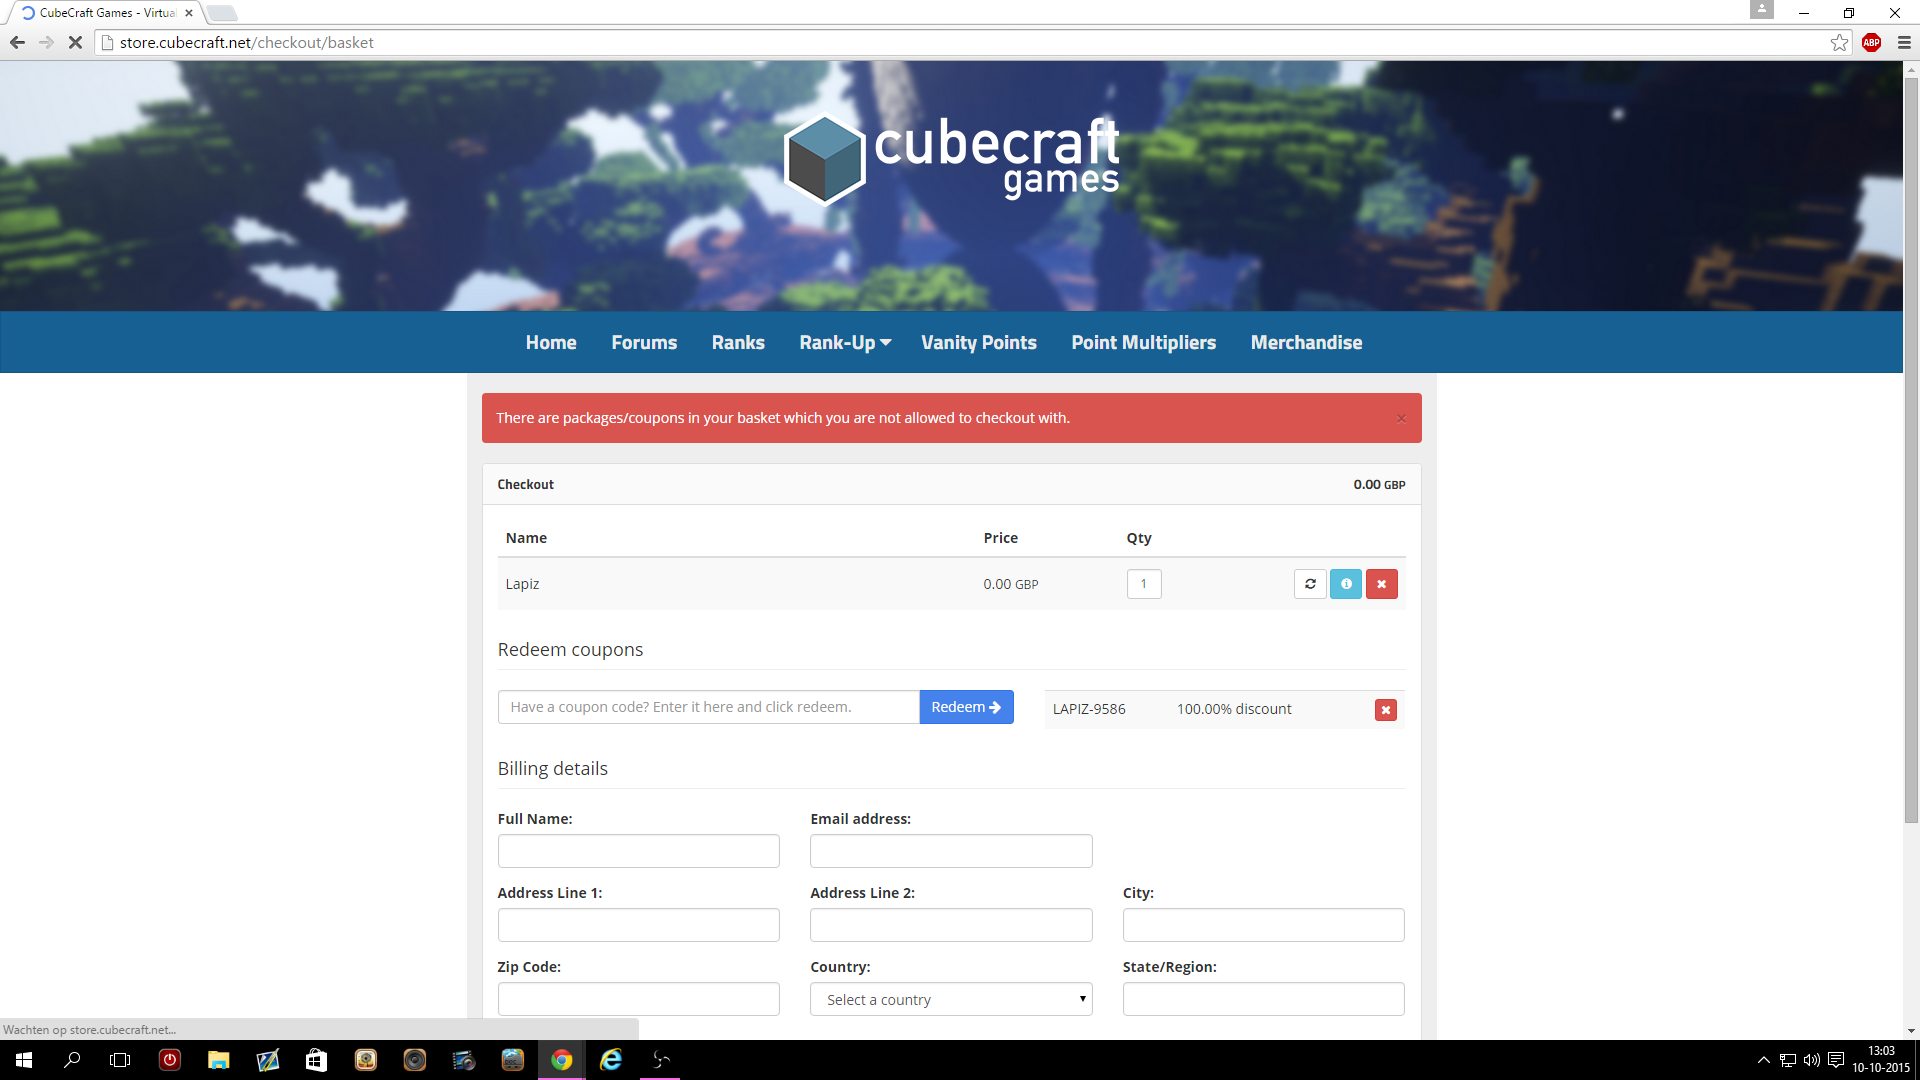The width and height of the screenshot is (1920, 1080).
Task: Open the Windows Start menu
Action: (x=24, y=1060)
